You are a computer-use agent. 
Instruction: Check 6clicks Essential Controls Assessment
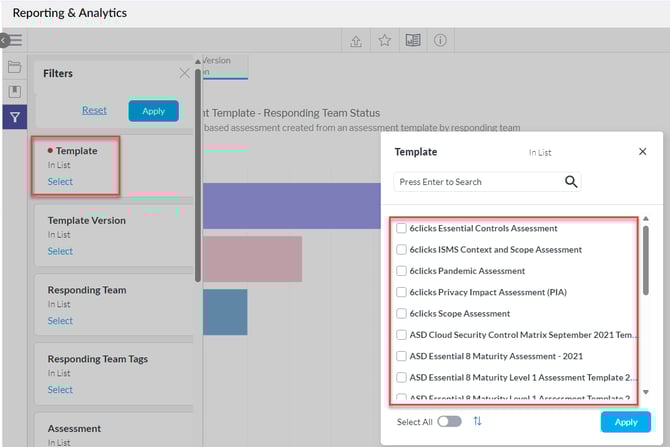(401, 228)
